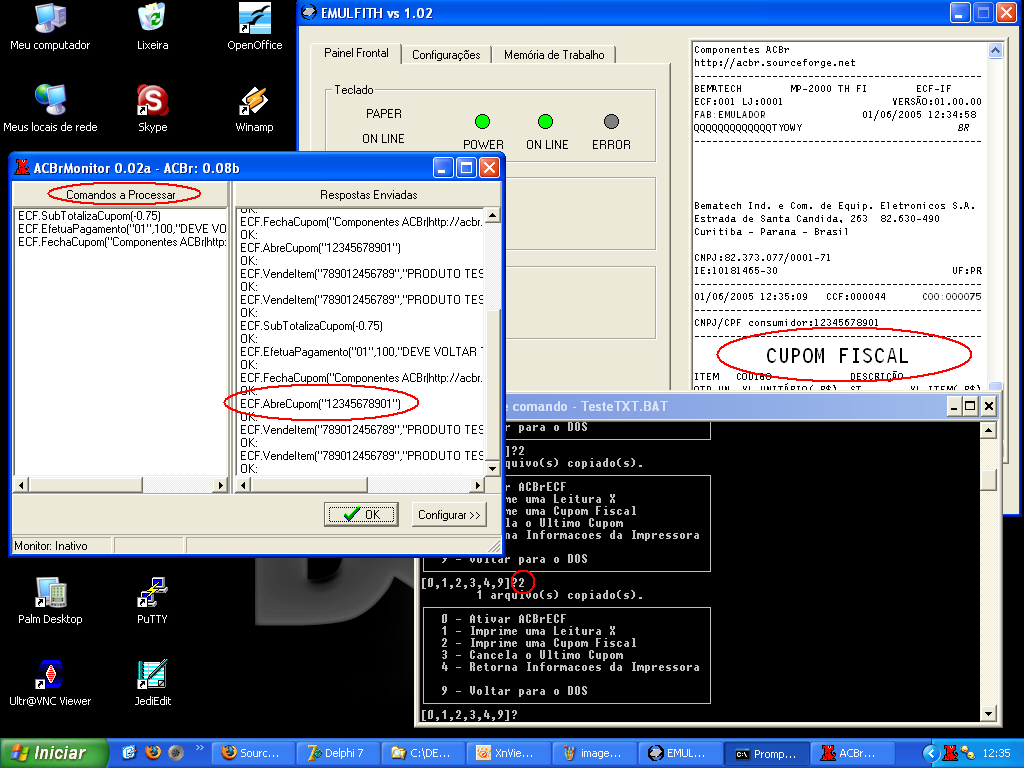Open the JediEdit desktop icon

(x=152, y=676)
